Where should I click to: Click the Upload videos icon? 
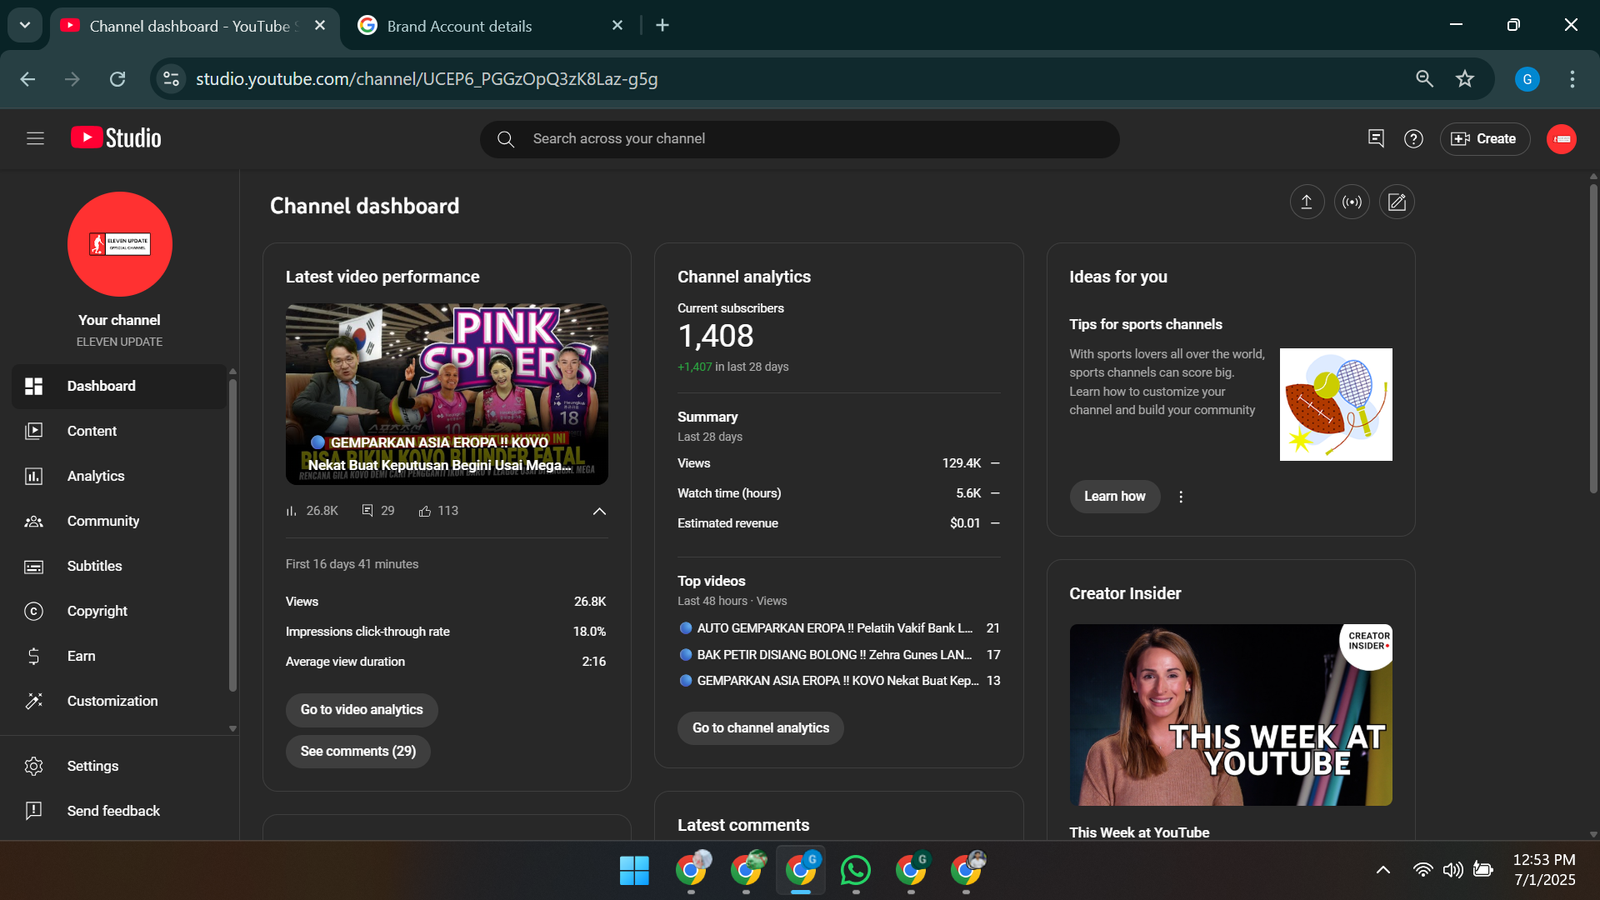tap(1306, 202)
